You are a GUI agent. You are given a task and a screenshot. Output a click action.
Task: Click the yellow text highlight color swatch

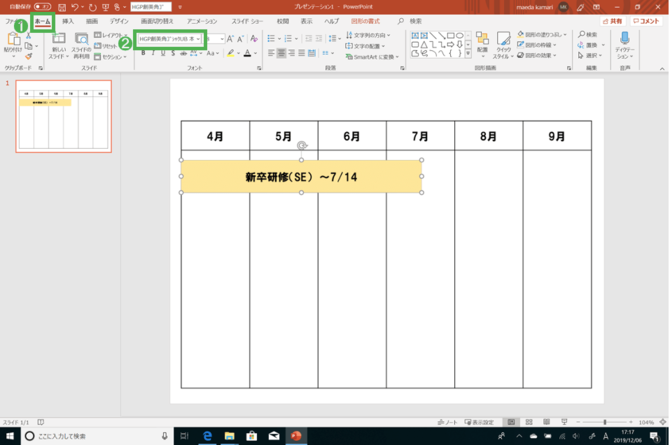click(x=230, y=53)
